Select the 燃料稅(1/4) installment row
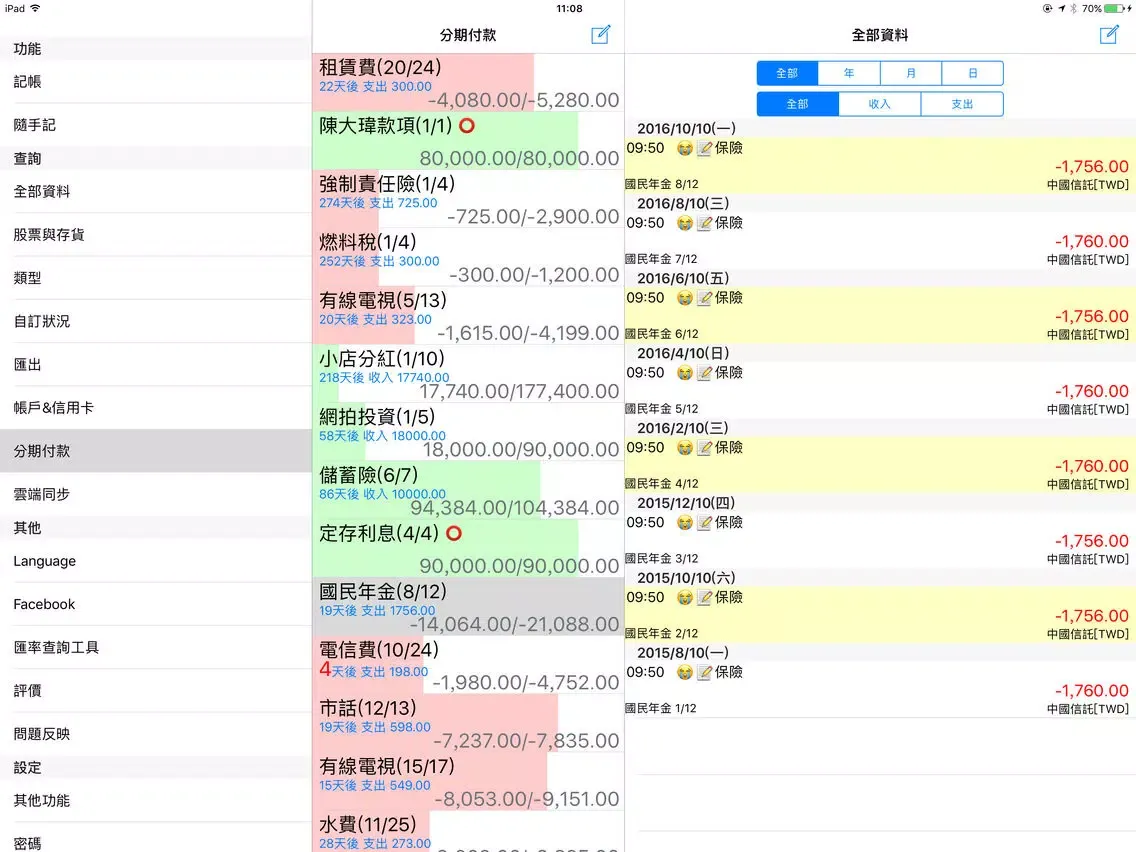1136x852 pixels. 468,258
